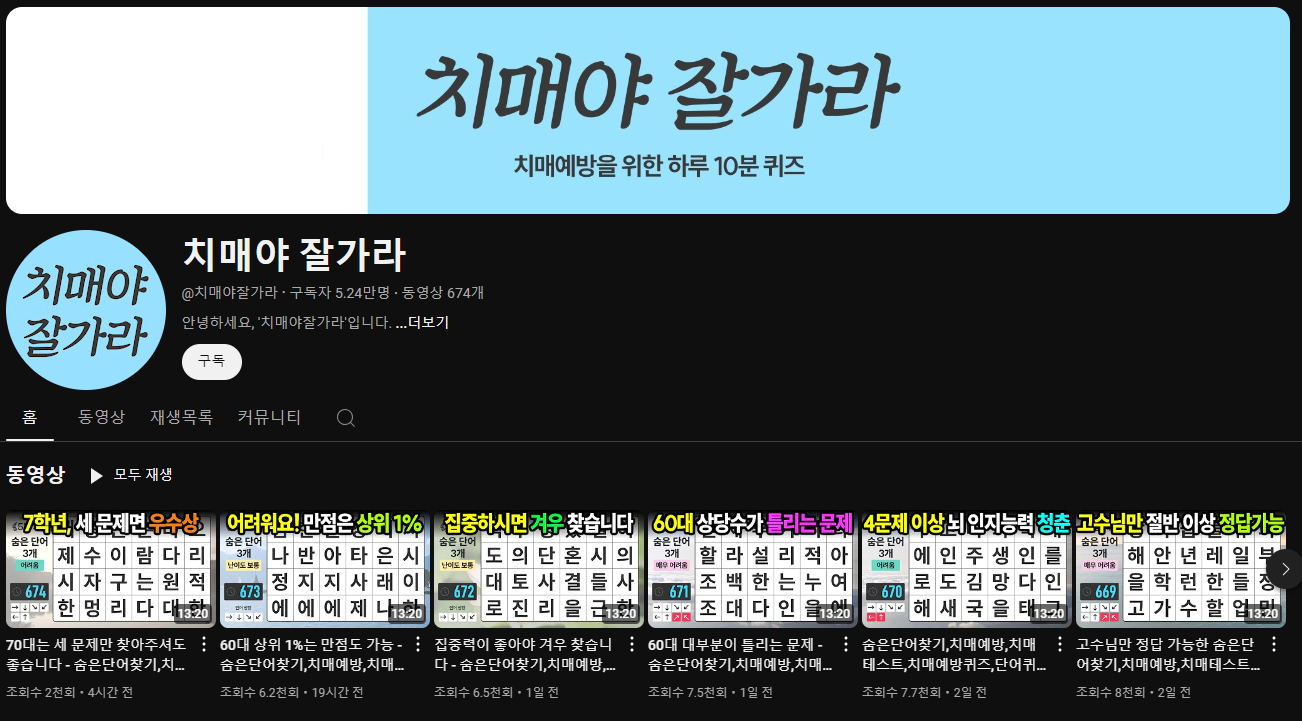Click the right chevron to show more videos
Image resolution: width=1302 pixels, height=721 pixels.
[x=1285, y=568]
